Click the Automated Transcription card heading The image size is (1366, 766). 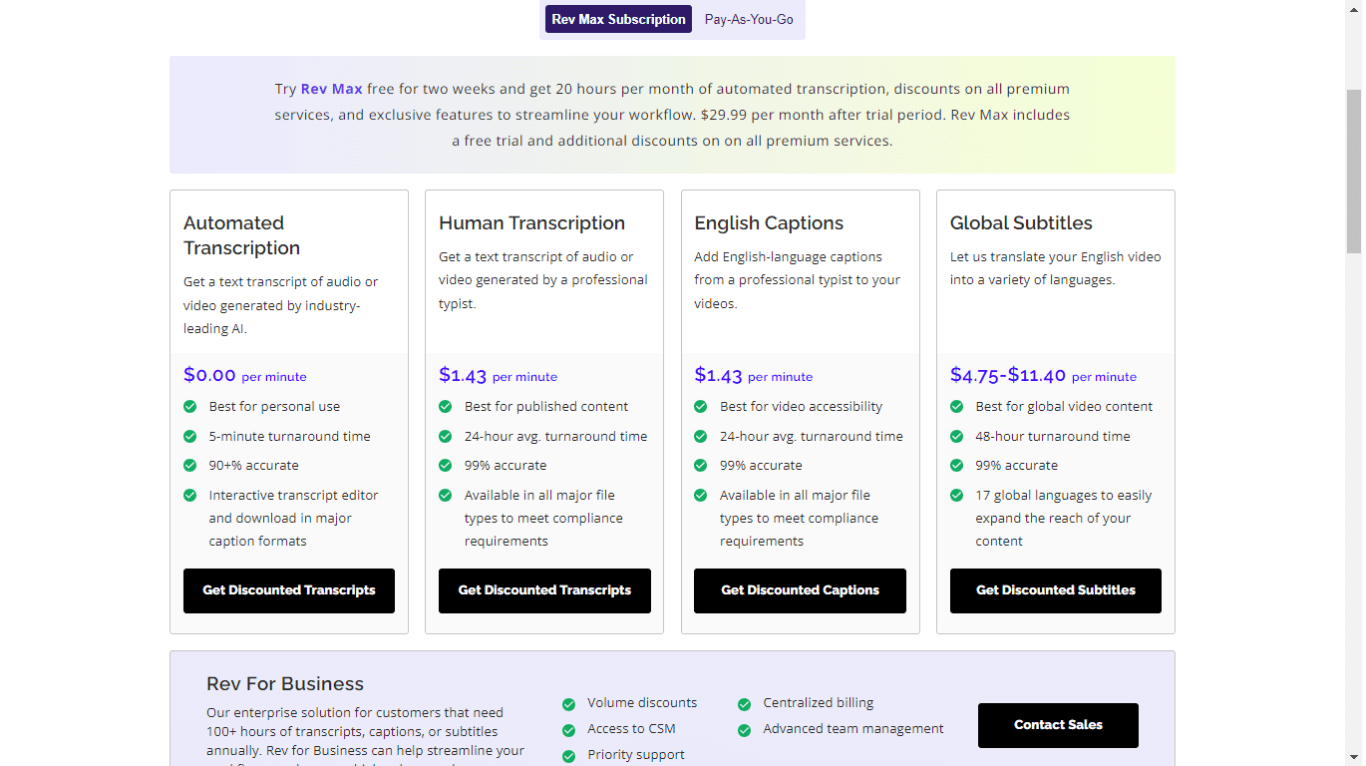point(241,235)
